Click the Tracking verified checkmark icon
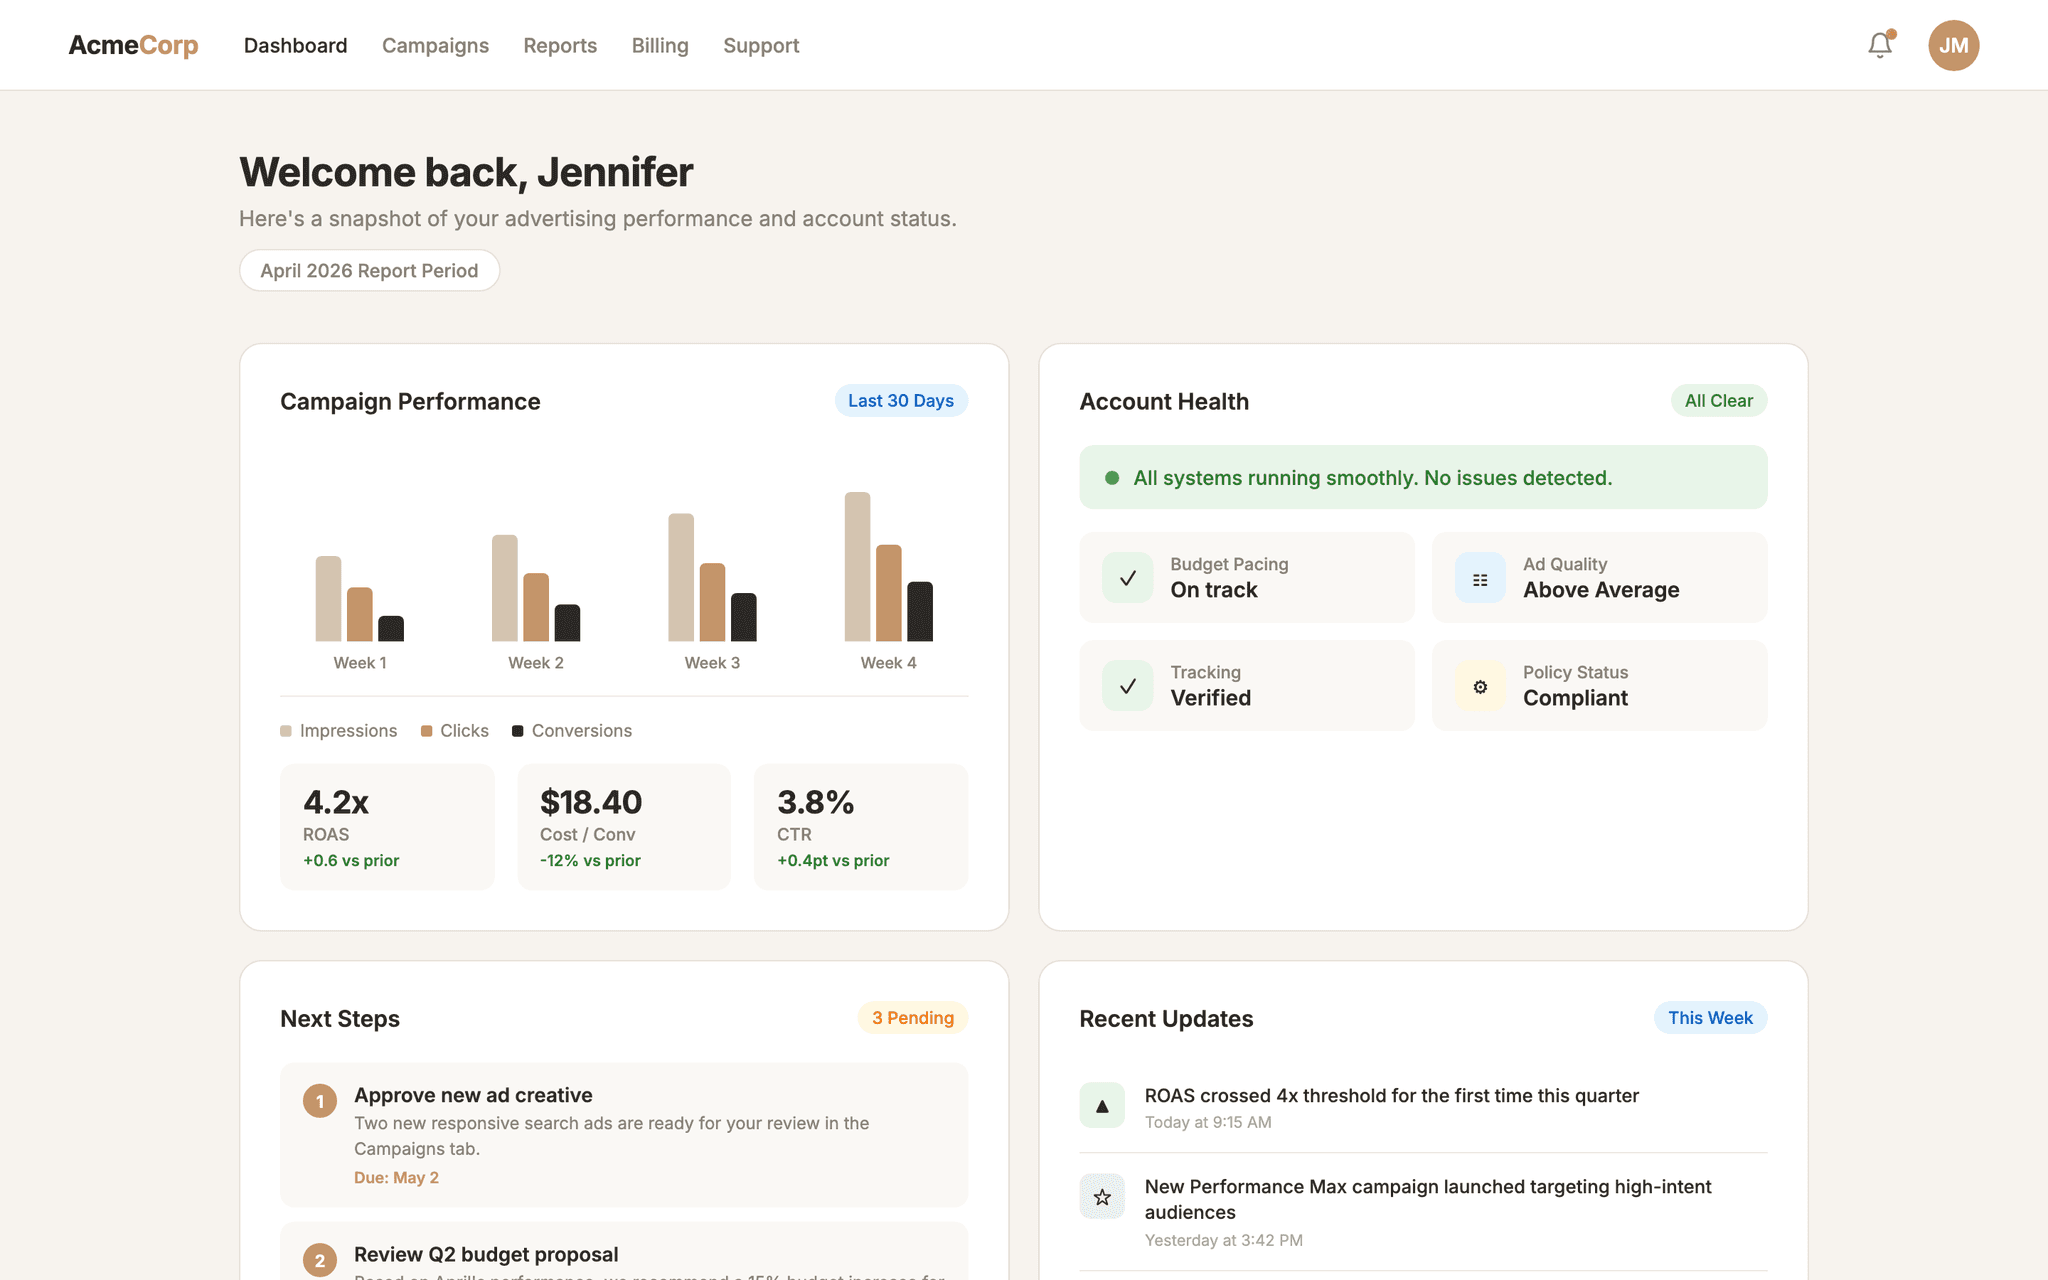The image size is (2048, 1280). 1127,686
